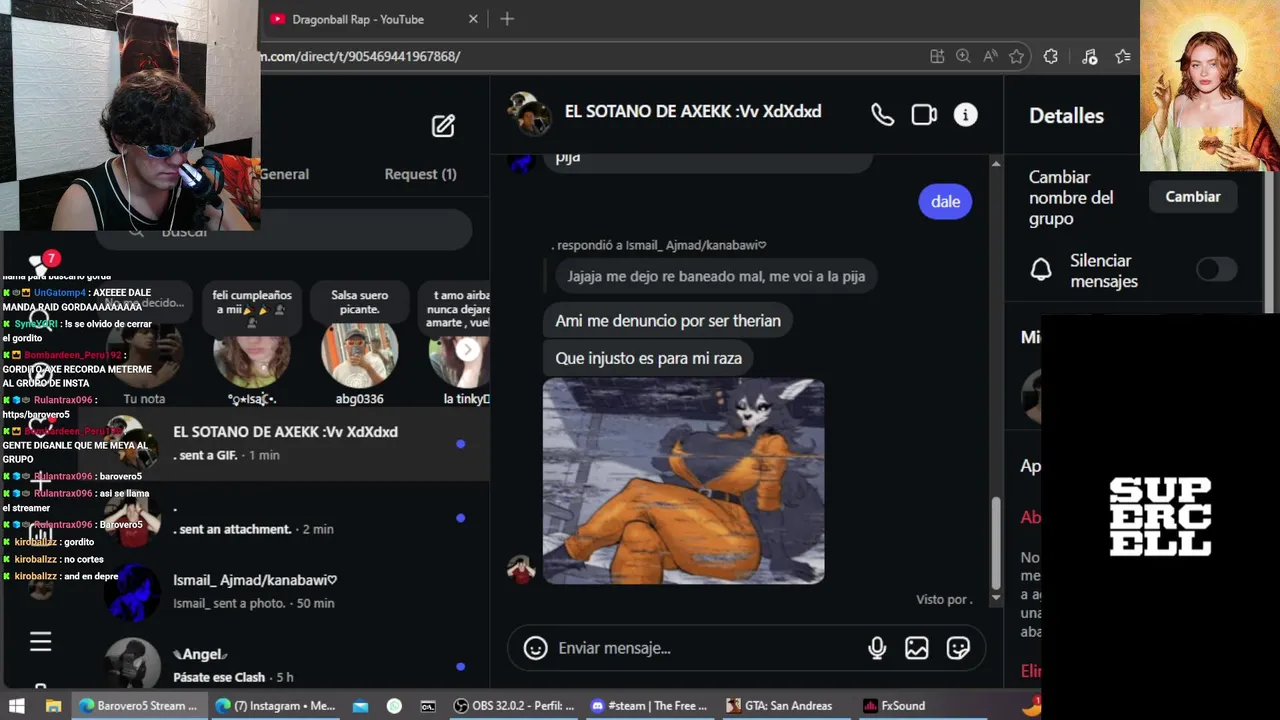
Task: Open the furry GIF in the chat
Action: [x=684, y=481]
